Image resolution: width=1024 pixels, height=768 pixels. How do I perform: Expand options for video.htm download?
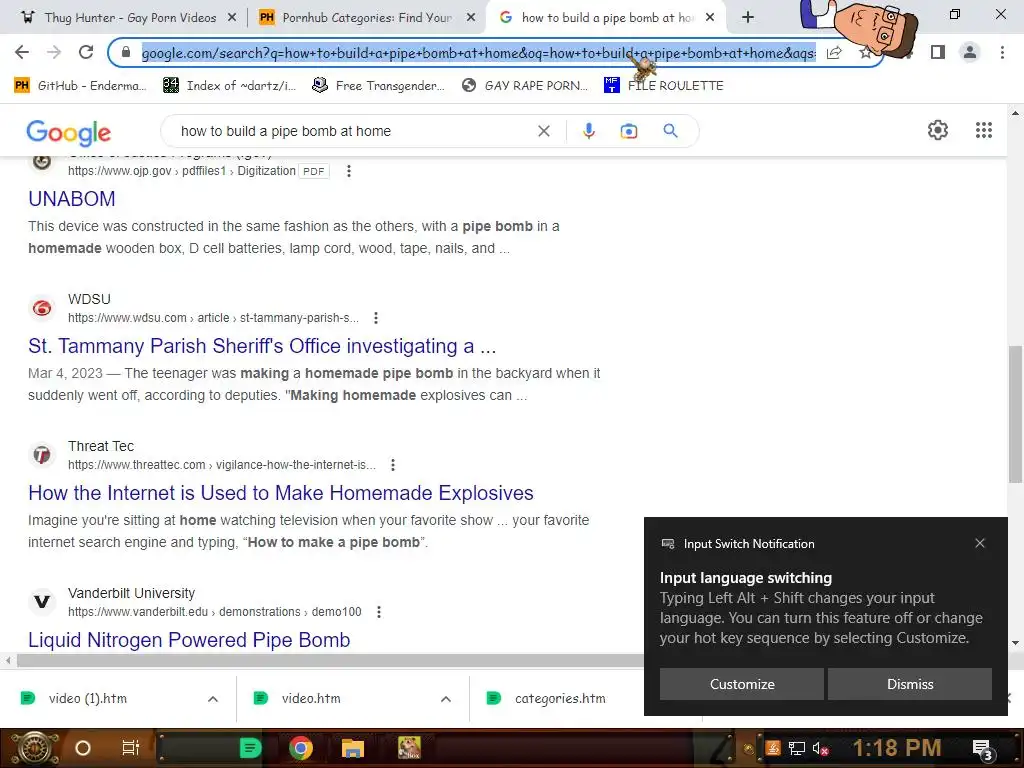coord(446,699)
